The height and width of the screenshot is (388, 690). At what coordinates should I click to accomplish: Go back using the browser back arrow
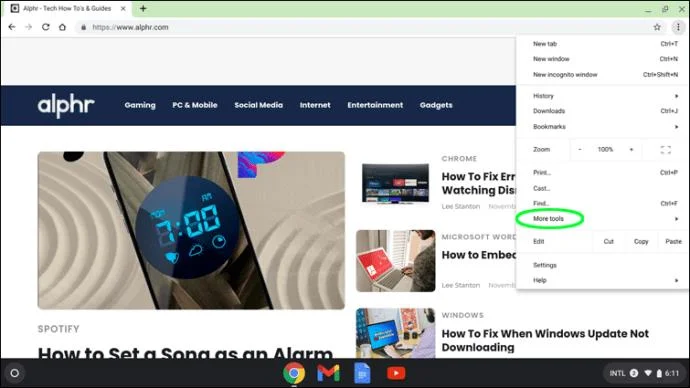[12, 27]
